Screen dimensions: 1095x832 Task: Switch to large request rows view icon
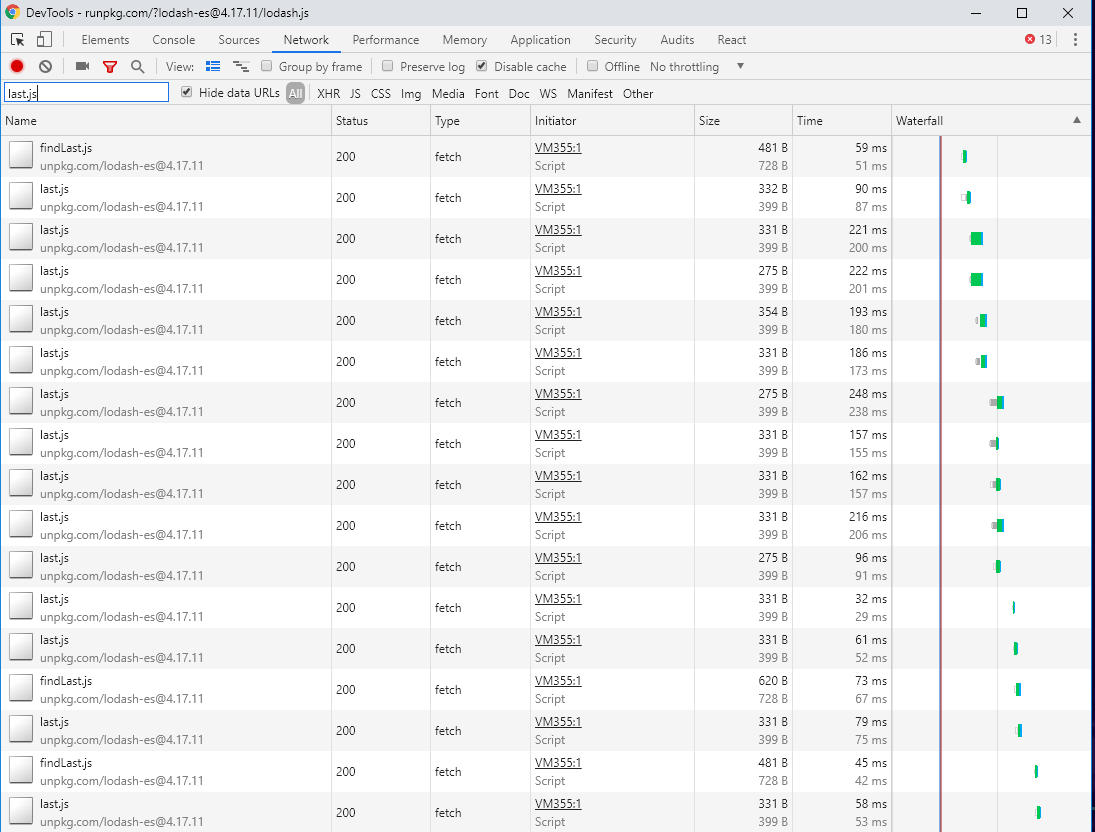click(x=213, y=66)
